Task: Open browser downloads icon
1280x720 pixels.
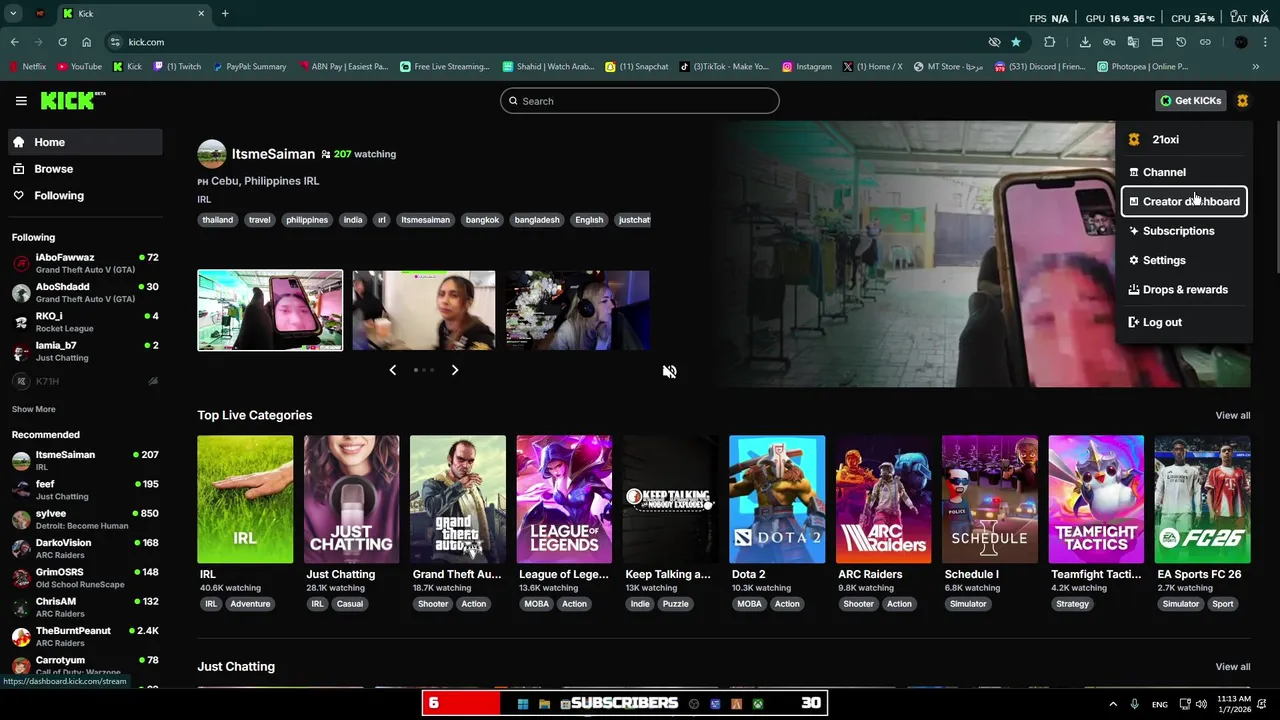Action: point(1085,42)
